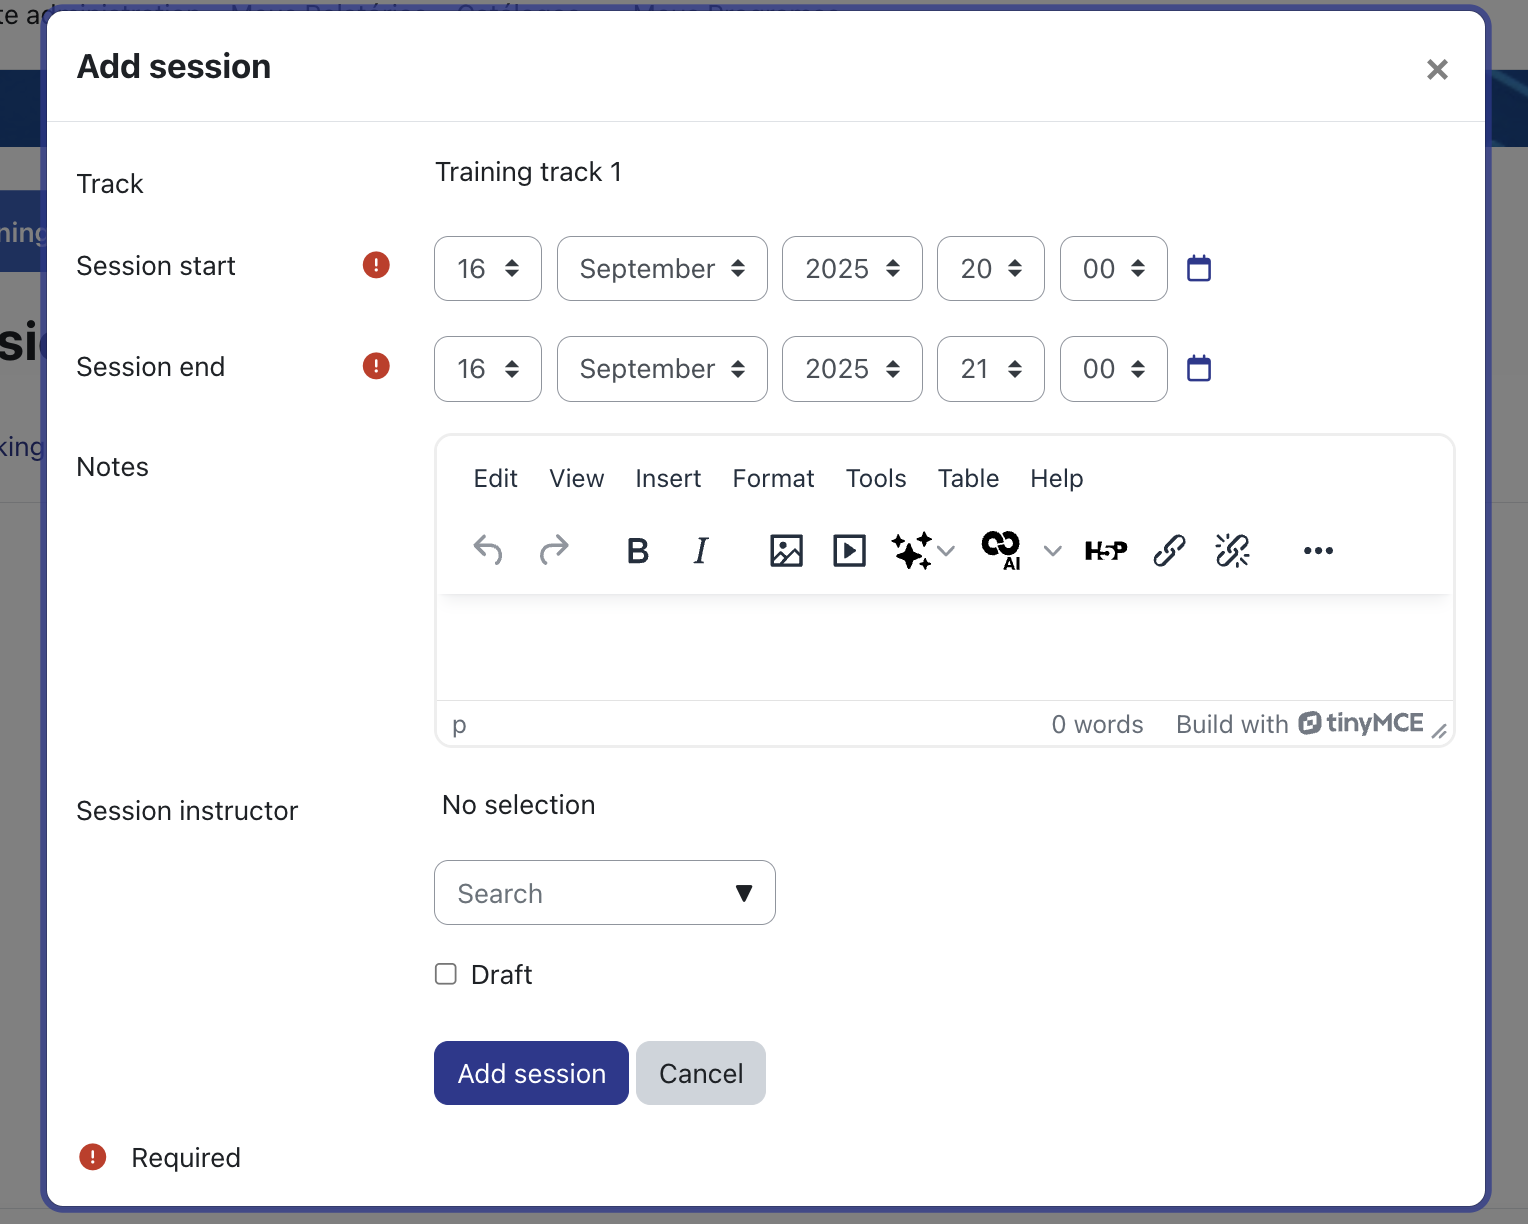
Task: Click the 'Draft' label text
Action: [x=501, y=975]
